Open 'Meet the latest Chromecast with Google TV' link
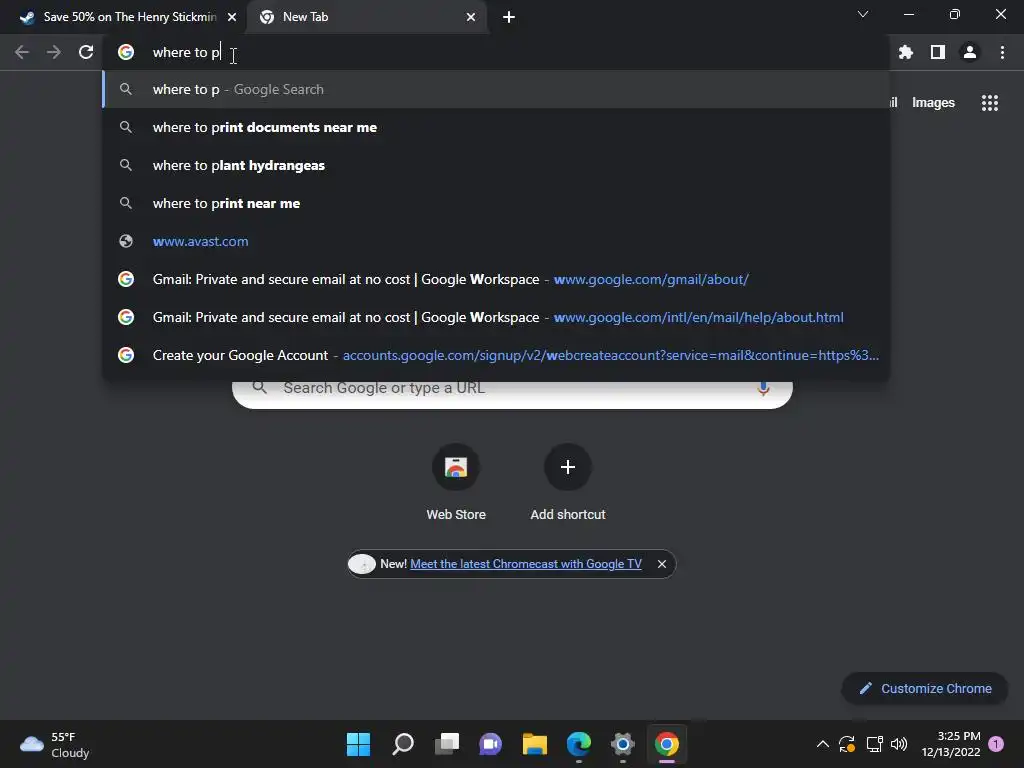This screenshot has height=768, width=1024. click(526, 564)
